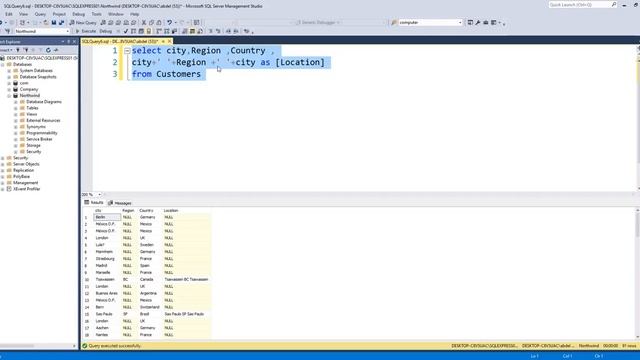Click the Uncomment selected lines icon
640x360 pixels.
point(218,31)
